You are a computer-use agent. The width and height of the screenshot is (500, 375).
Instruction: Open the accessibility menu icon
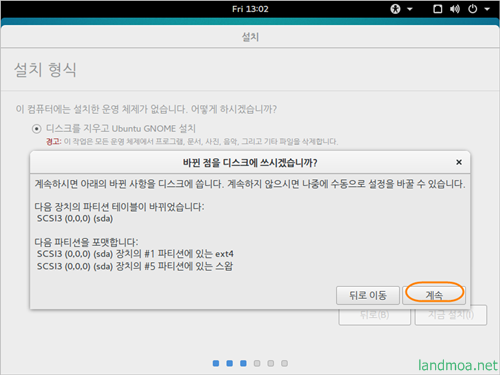[x=395, y=9]
